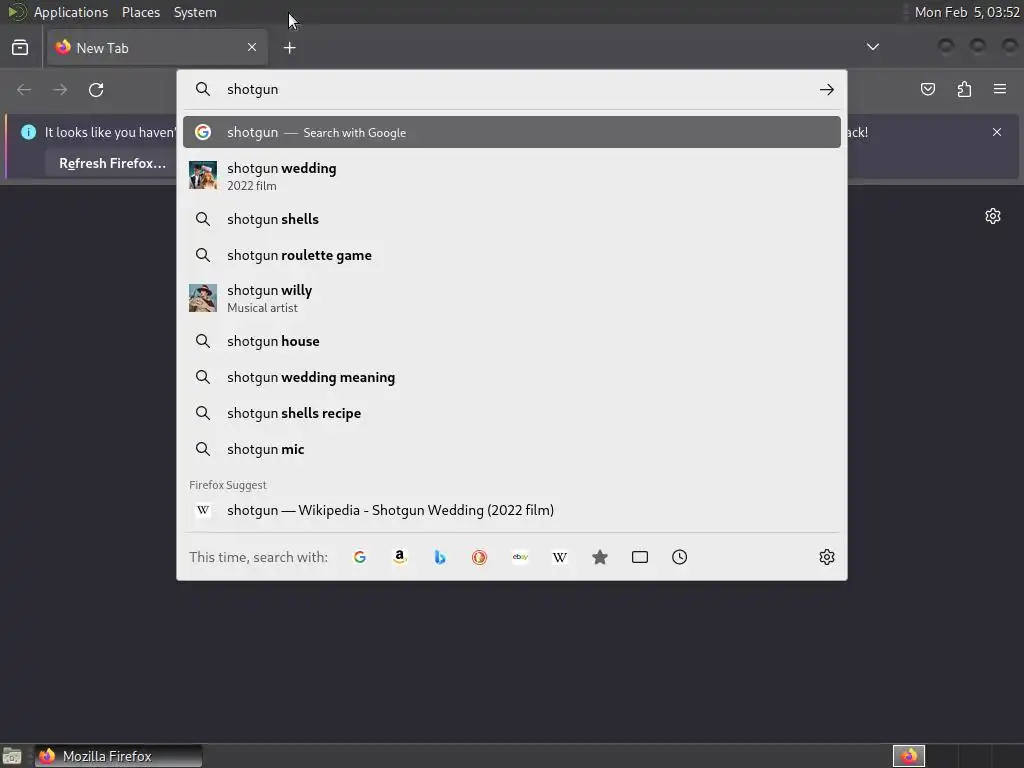Dismiss the refresh Firefox notification
Screen dimensions: 1024x768
pyautogui.click(x=997, y=132)
